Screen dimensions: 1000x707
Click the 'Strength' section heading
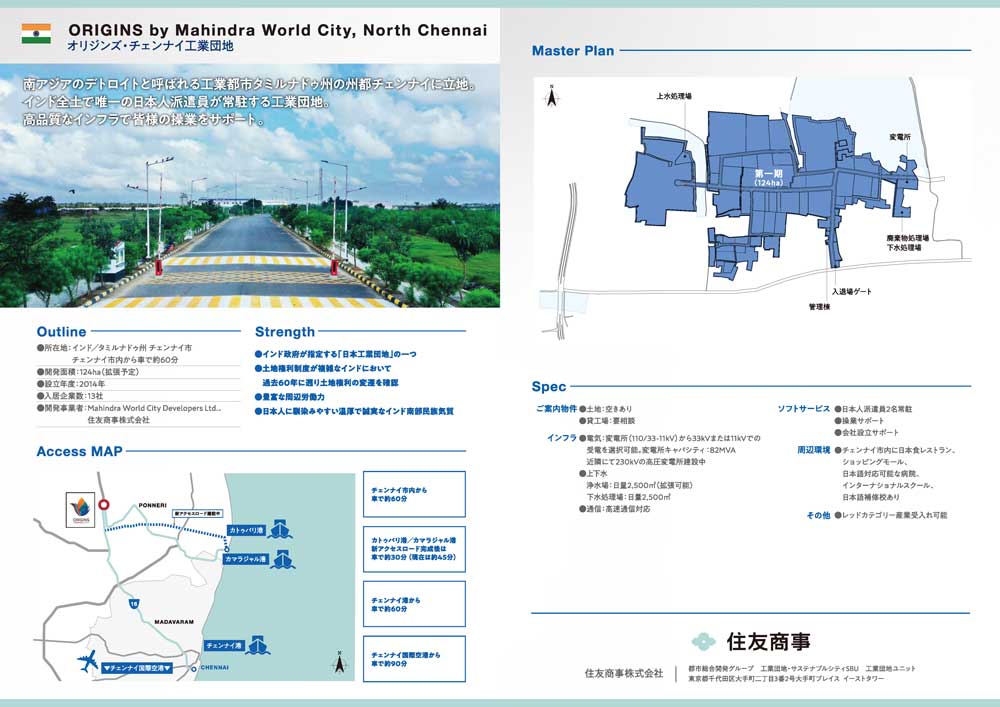(284, 332)
